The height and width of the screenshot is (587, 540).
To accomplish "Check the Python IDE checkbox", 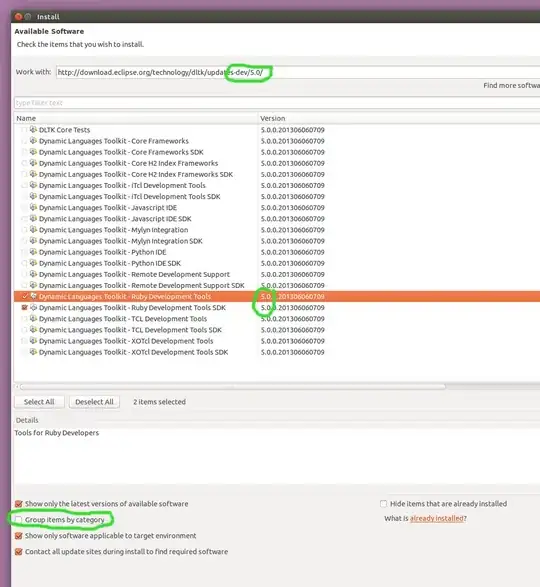I will point(25,252).
